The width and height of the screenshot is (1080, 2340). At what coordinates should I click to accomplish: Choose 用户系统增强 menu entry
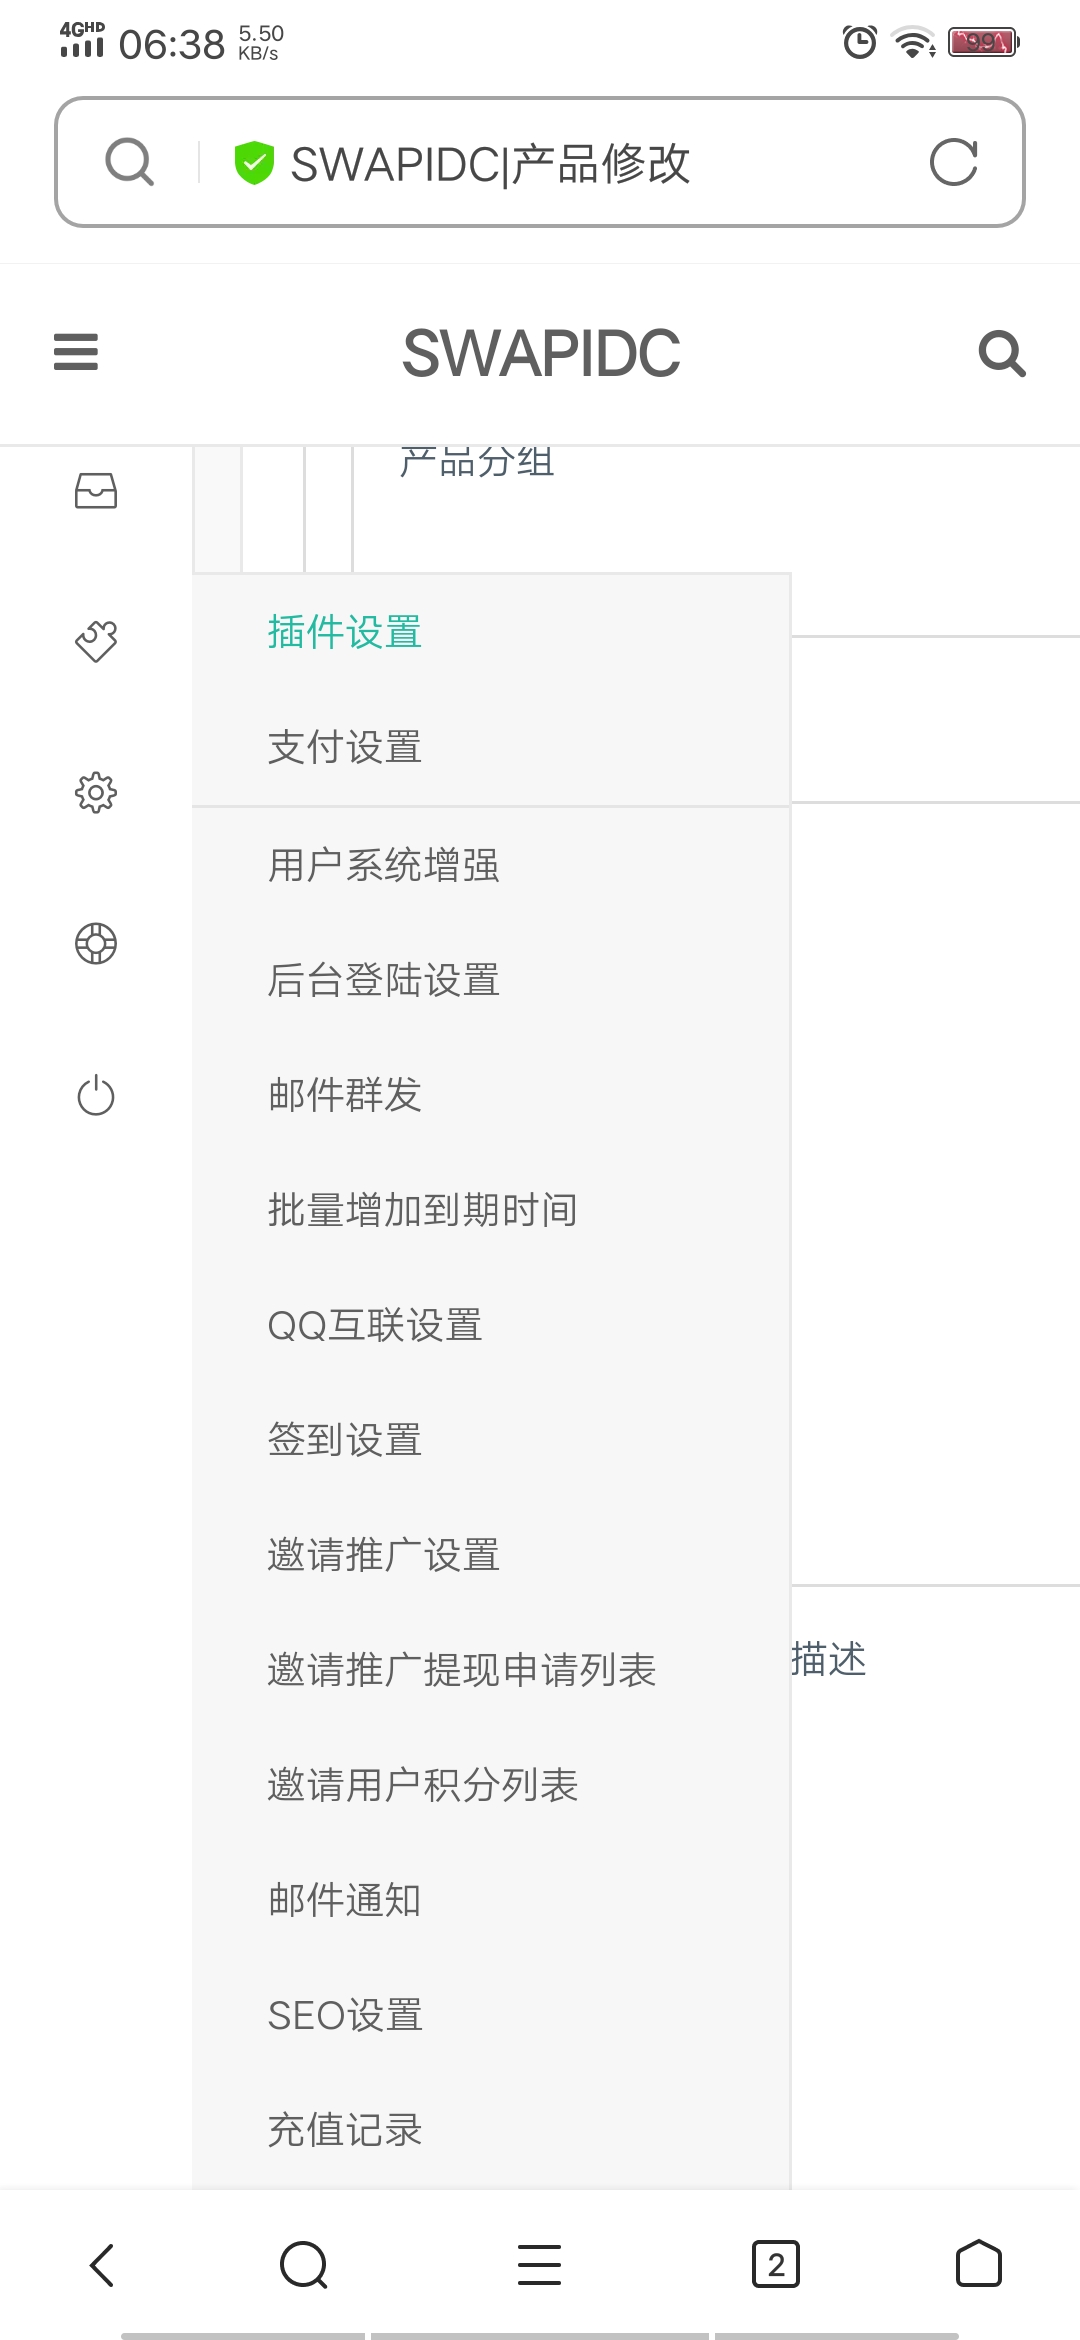(x=384, y=865)
